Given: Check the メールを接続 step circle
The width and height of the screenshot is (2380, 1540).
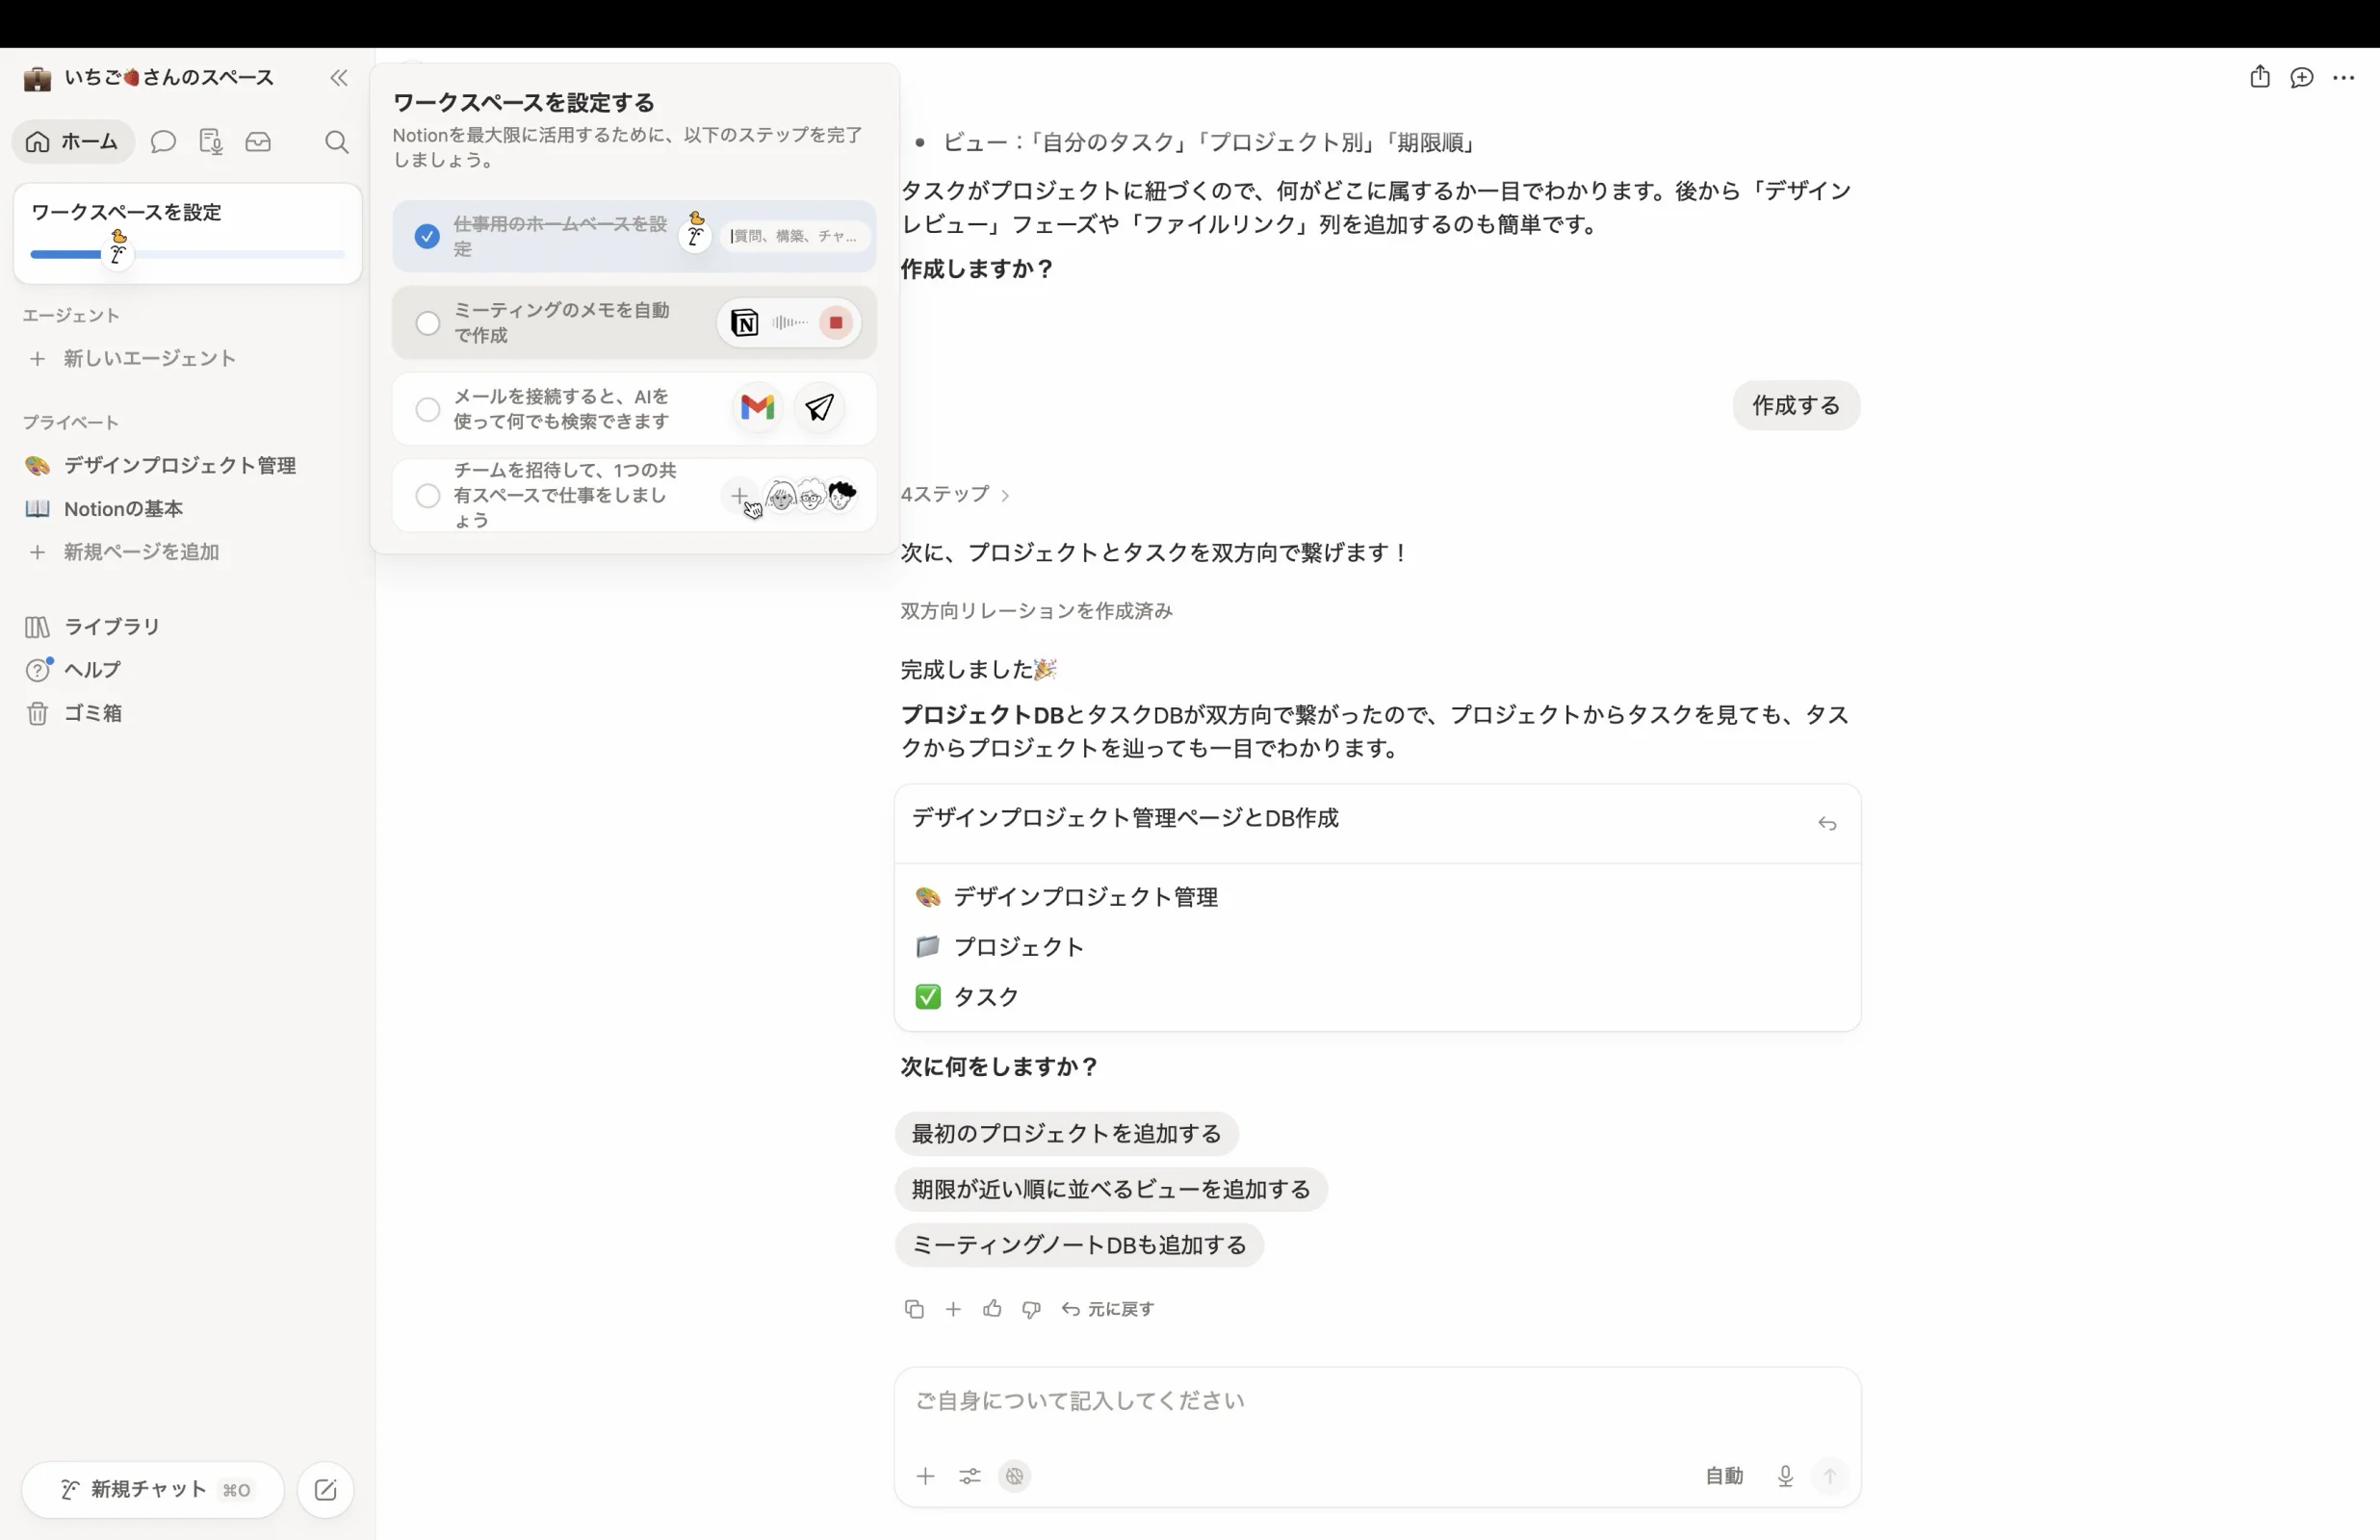Looking at the screenshot, I should pyautogui.click(x=427, y=409).
